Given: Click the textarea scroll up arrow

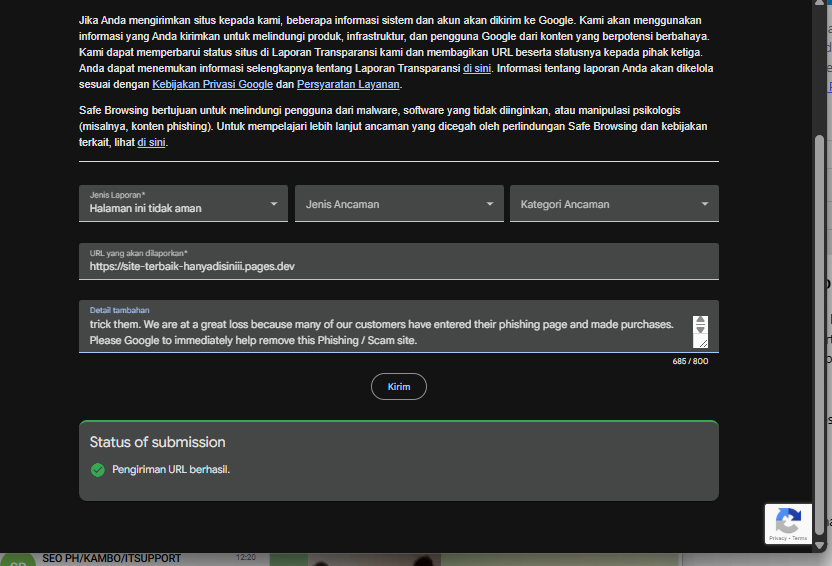Looking at the screenshot, I should pos(700,320).
